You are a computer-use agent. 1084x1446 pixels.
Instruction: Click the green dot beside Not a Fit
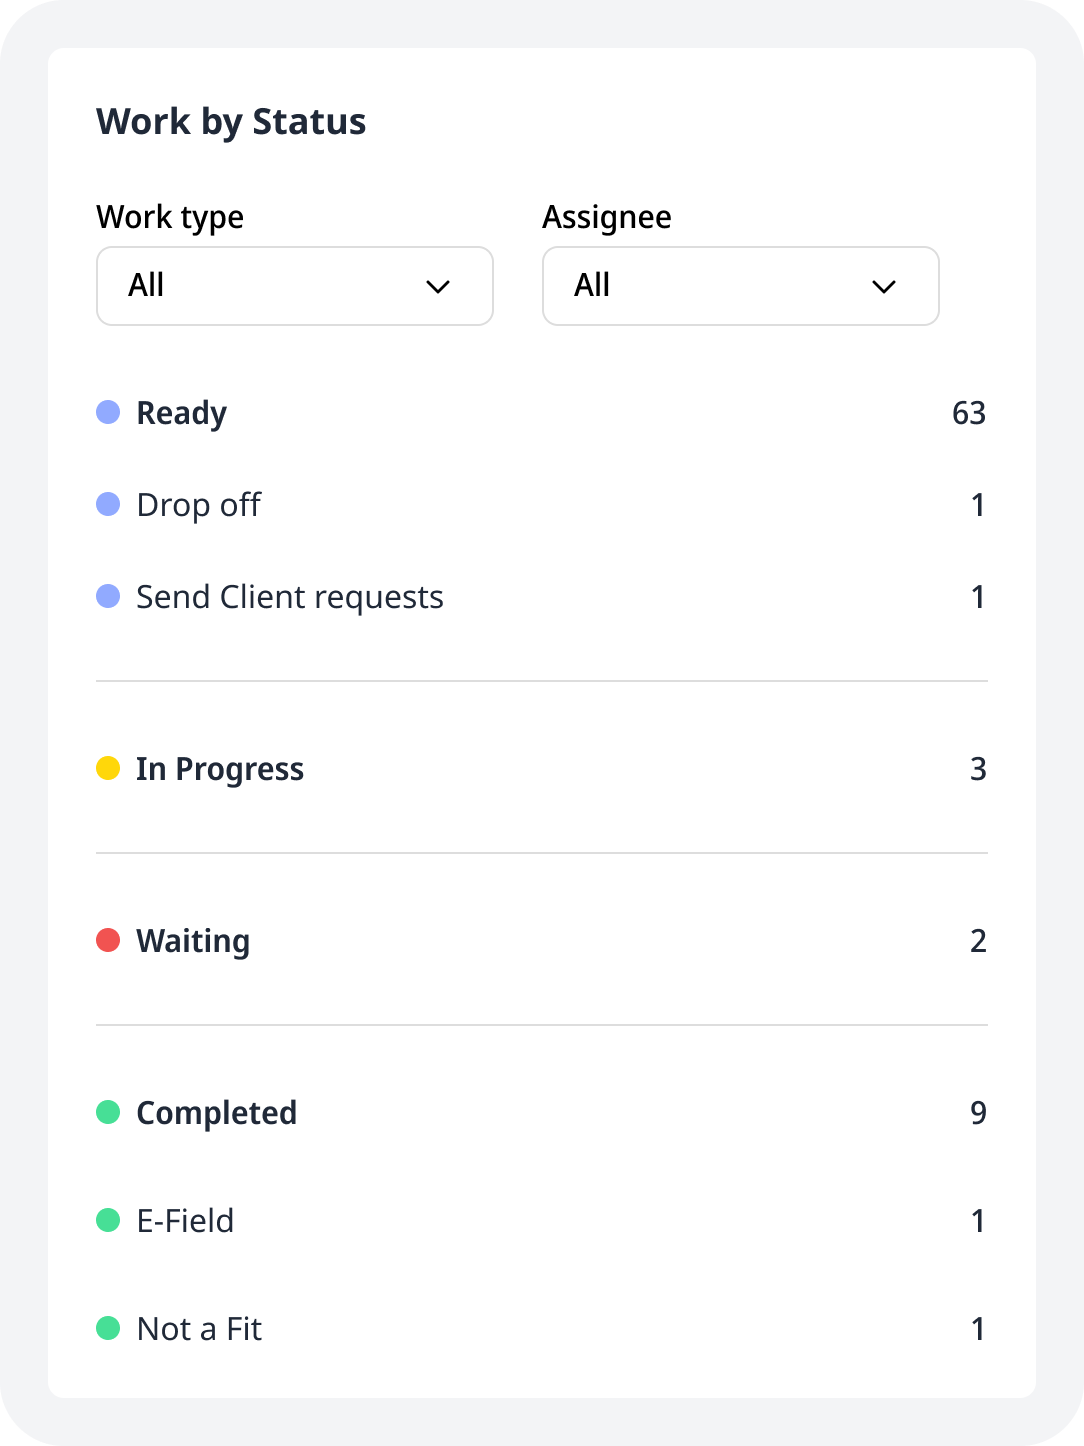click(x=108, y=1328)
